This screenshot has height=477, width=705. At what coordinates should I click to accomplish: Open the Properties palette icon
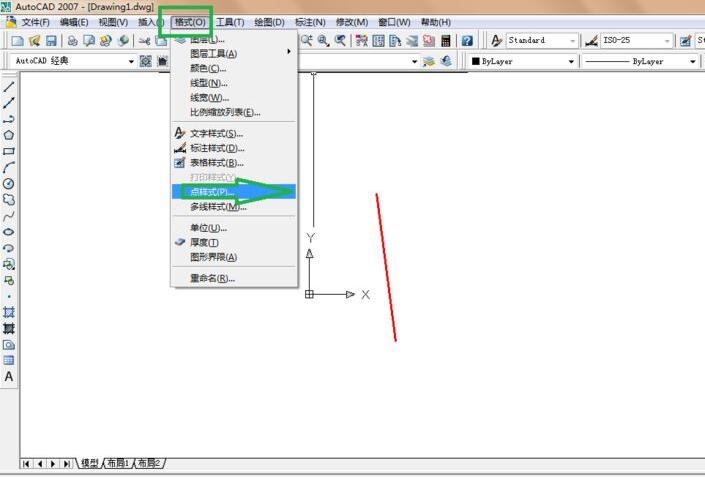click(361, 41)
